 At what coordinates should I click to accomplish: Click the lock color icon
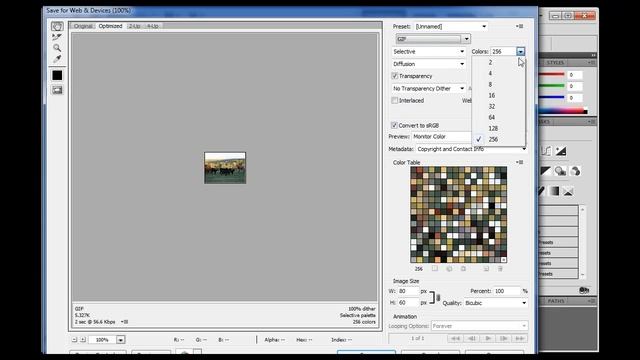click(x=463, y=269)
